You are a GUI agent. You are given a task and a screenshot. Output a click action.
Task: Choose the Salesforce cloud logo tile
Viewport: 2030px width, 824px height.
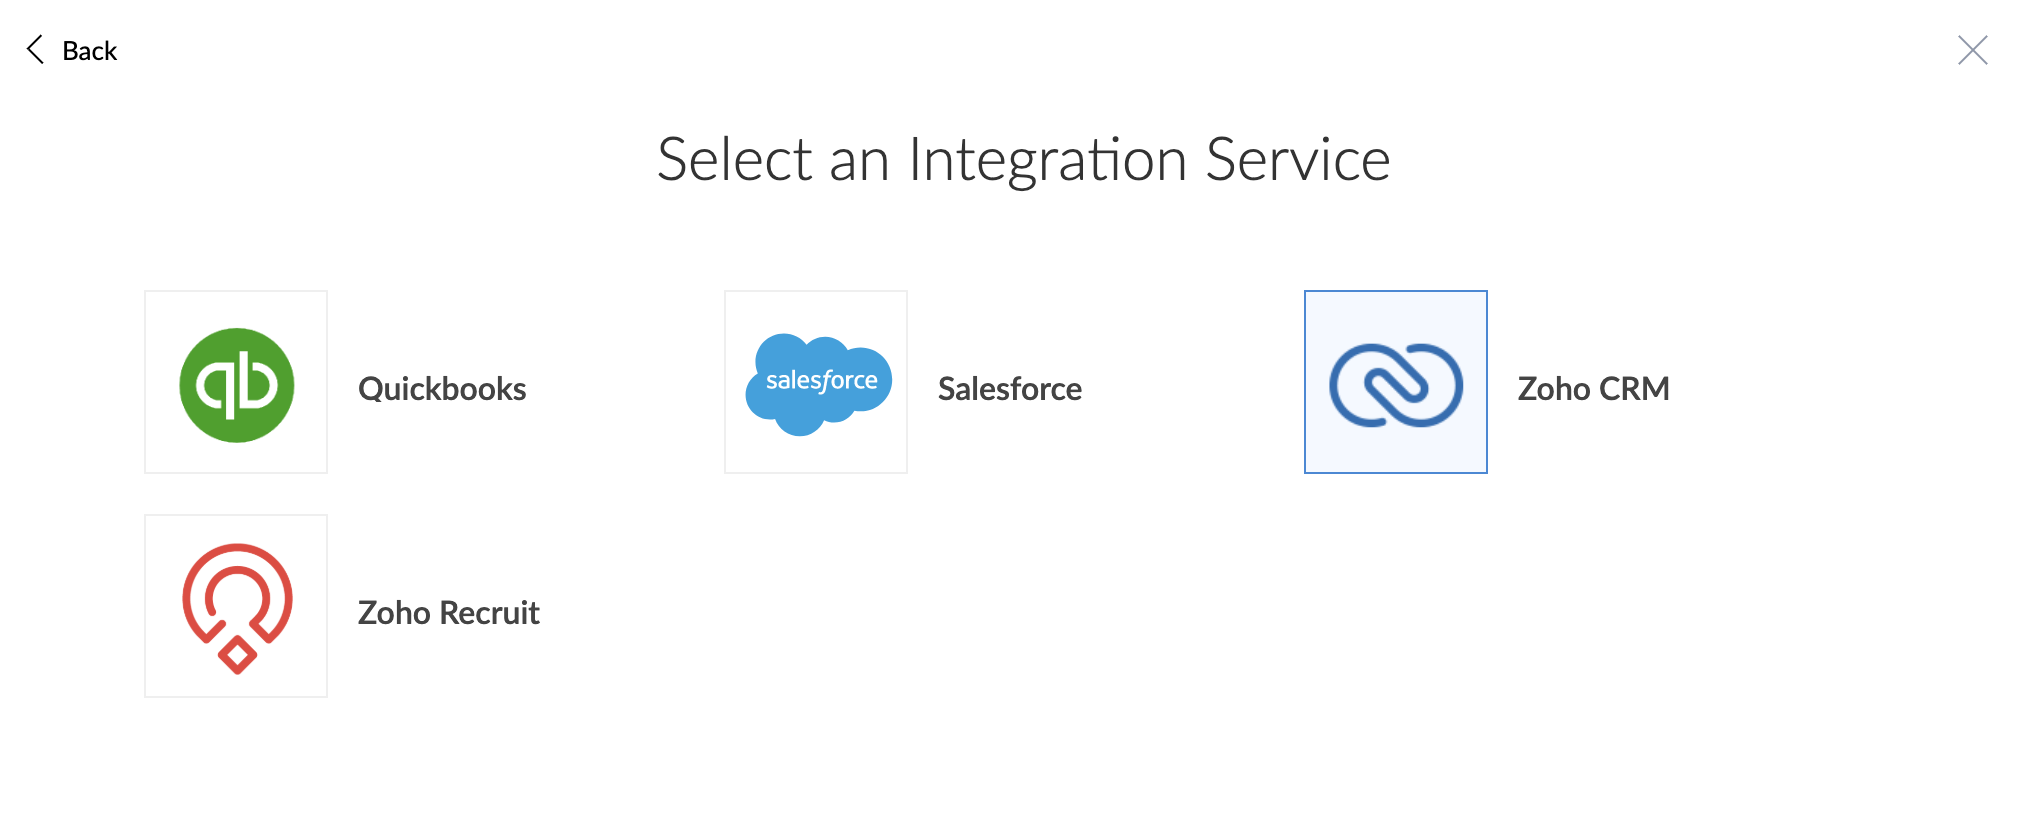[816, 382]
